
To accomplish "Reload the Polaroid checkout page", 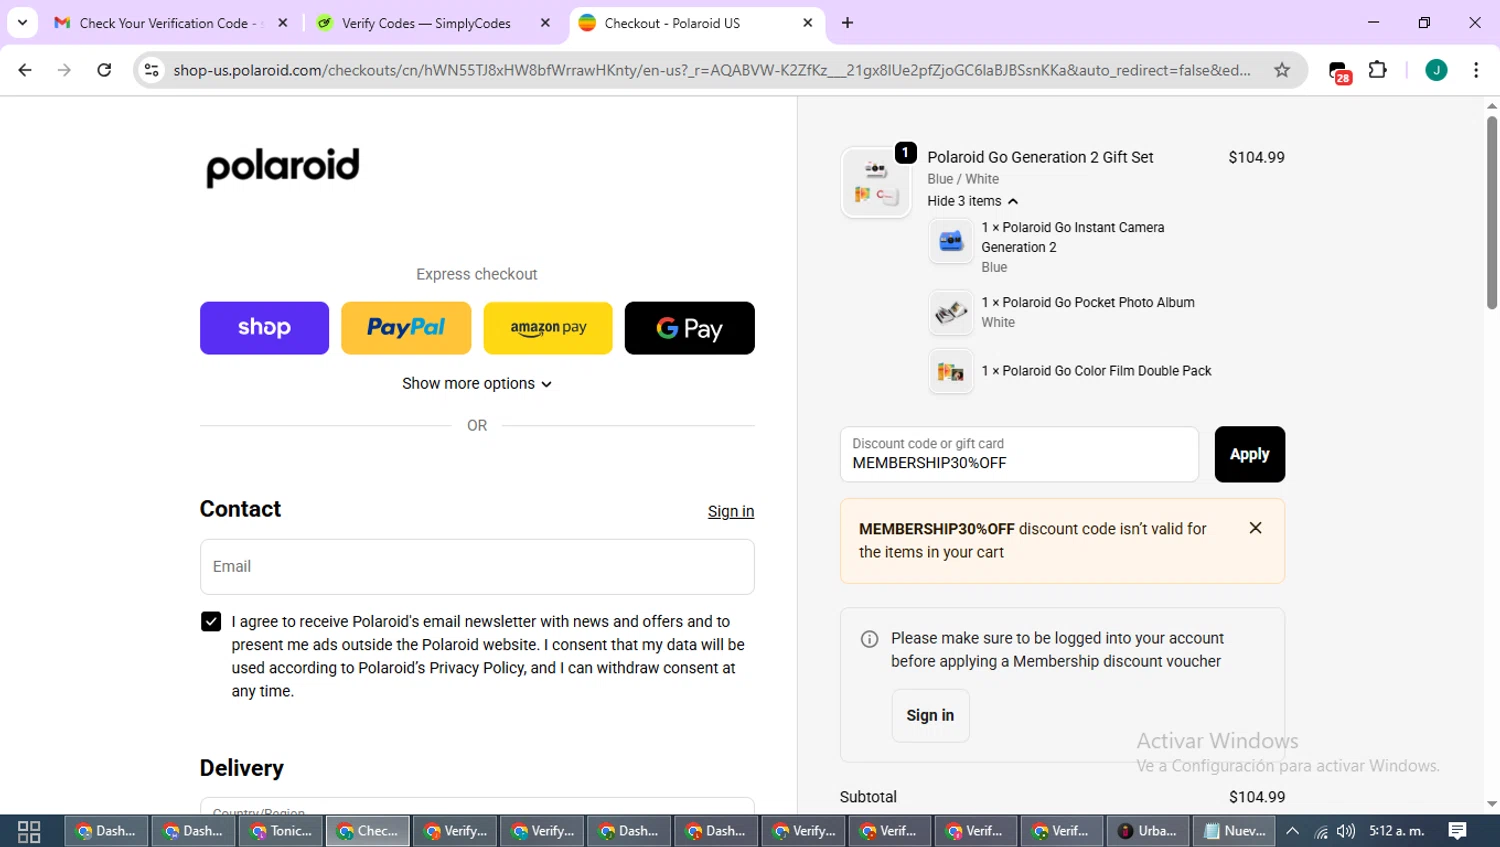I will coord(104,70).
